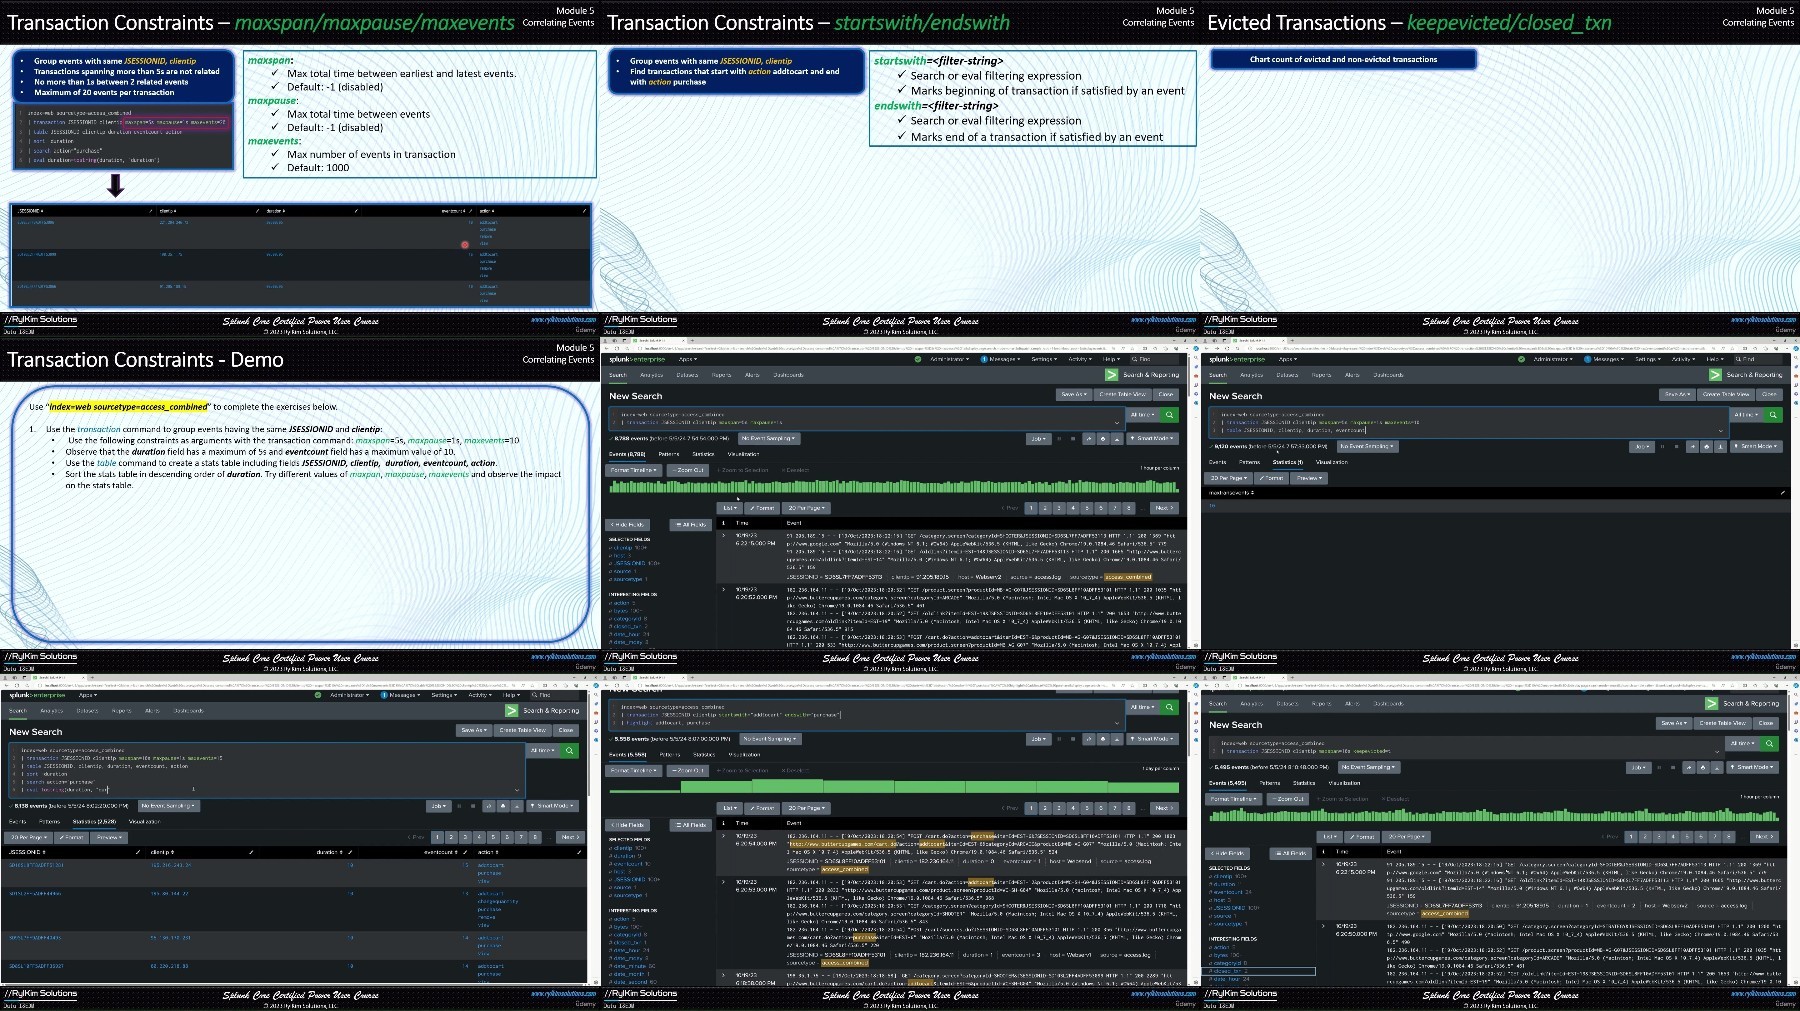
Task: Click closed_txn field in 5,495-events fields list
Action: tap(1228, 971)
